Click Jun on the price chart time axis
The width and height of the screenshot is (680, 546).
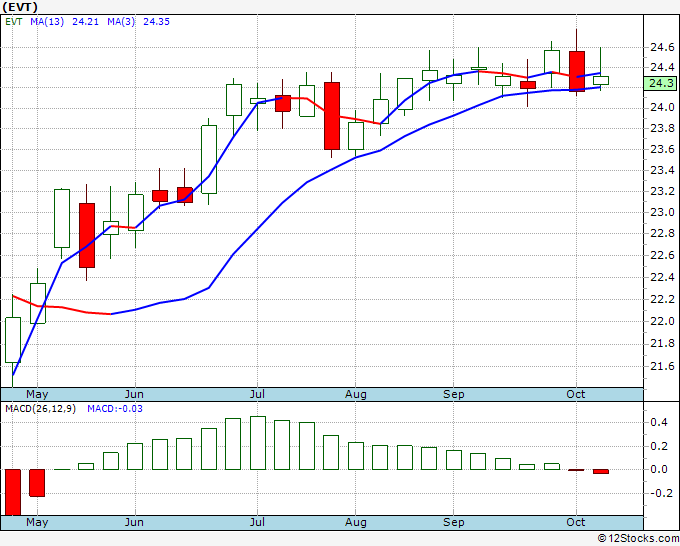tap(134, 394)
